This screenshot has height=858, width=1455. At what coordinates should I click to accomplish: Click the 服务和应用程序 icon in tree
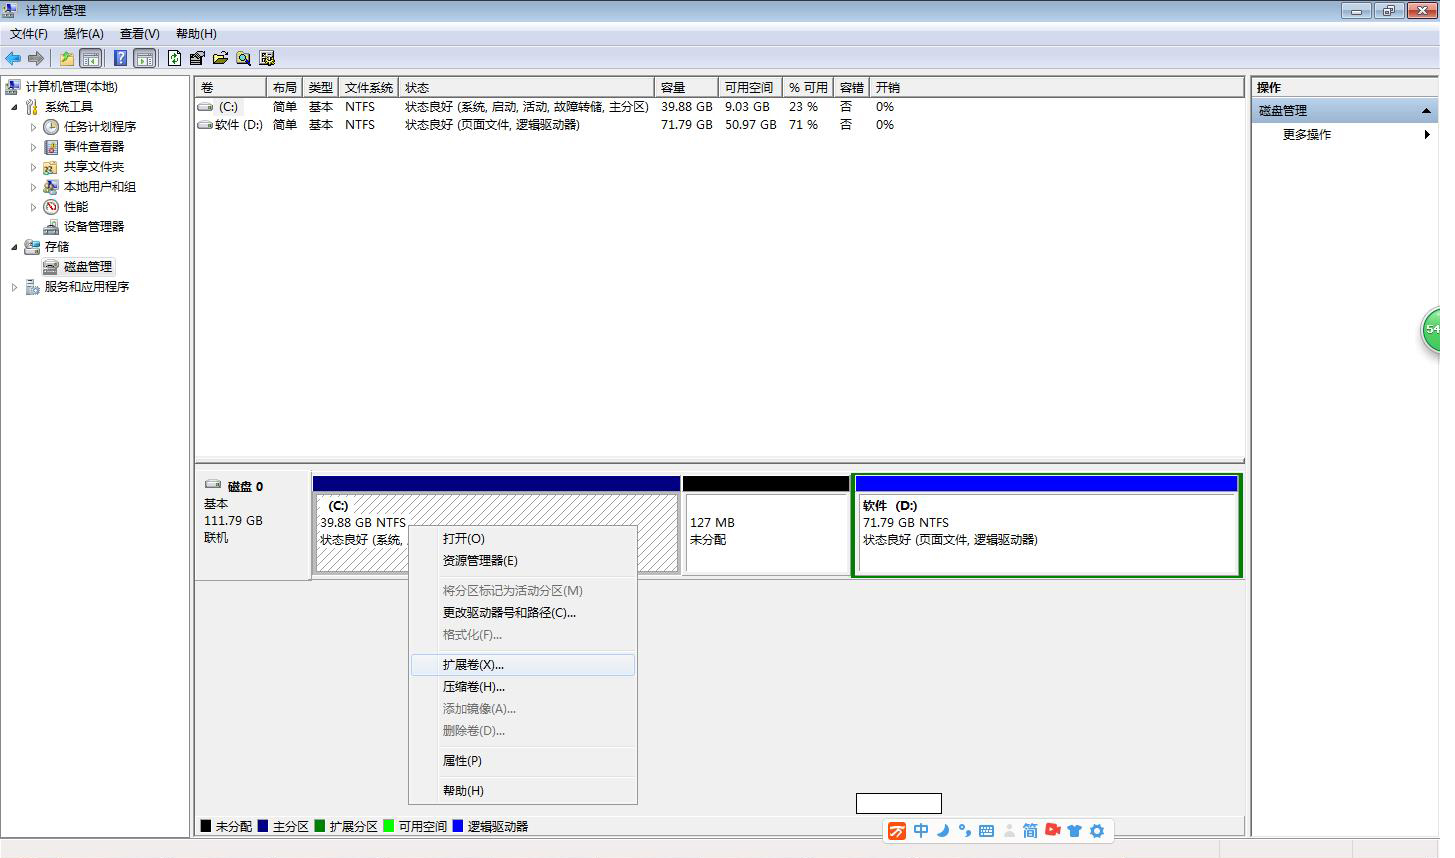point(32,287)
